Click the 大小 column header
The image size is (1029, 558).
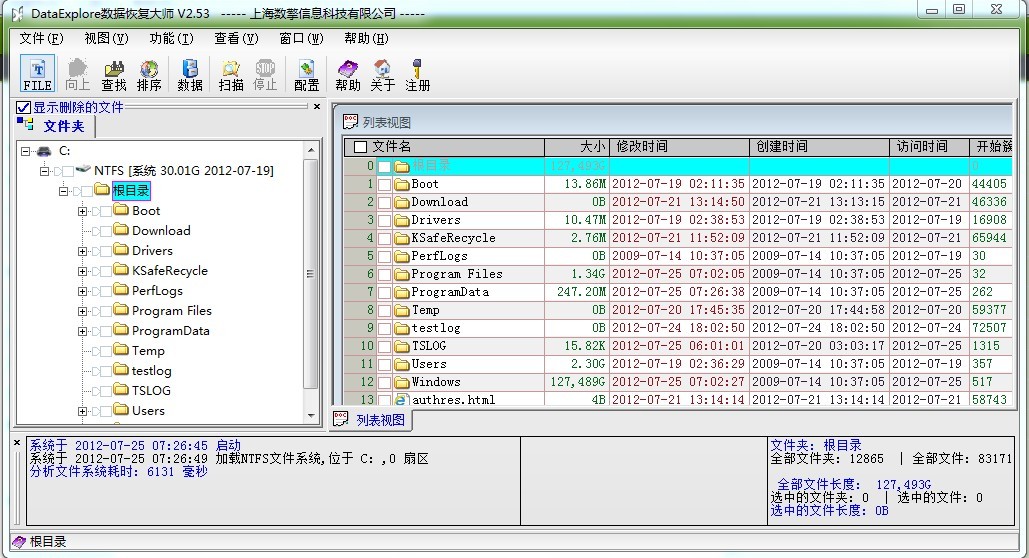(576, 147)
